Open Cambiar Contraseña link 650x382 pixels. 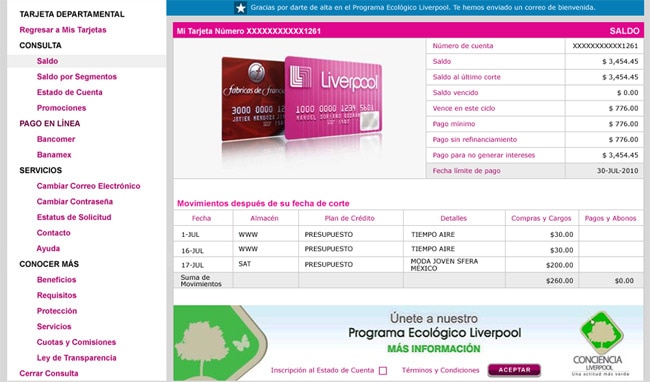click(x=75, y=202)
